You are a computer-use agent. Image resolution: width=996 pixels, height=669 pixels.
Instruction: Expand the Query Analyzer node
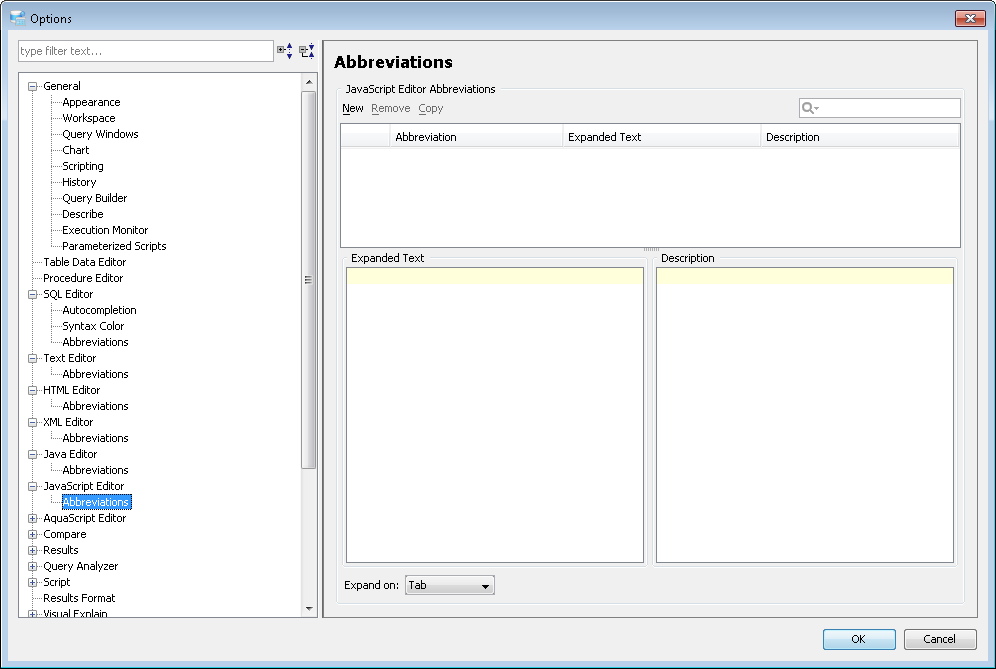[32, 566]
